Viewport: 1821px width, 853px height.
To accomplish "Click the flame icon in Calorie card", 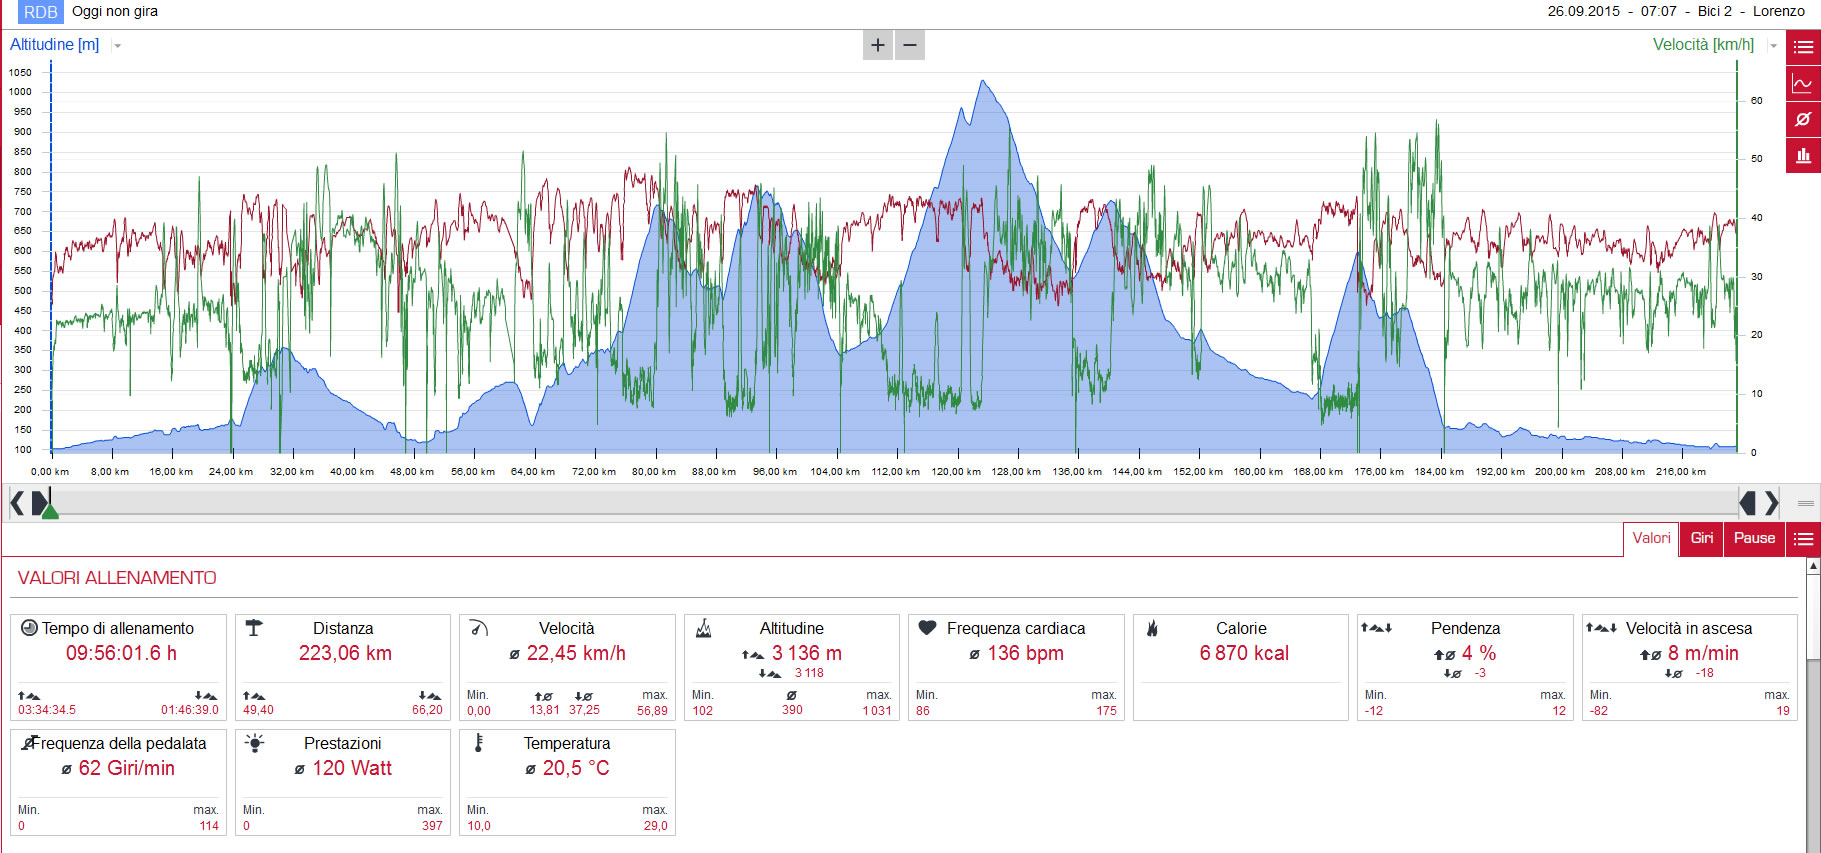I will coord(1152,628).
